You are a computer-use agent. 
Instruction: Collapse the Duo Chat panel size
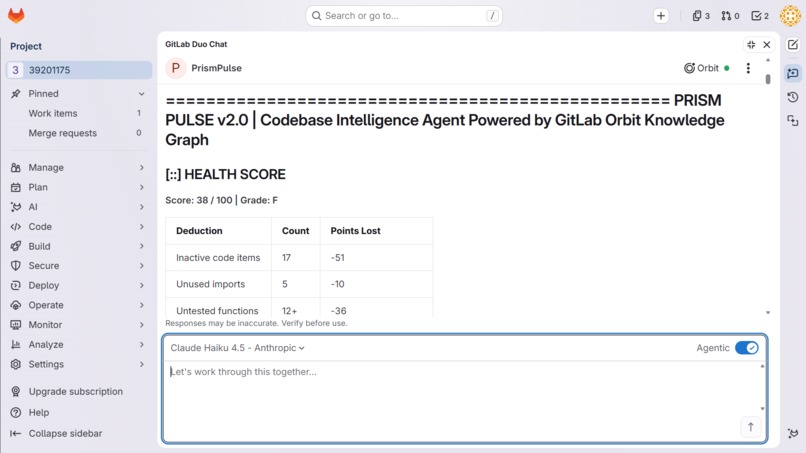751,45
